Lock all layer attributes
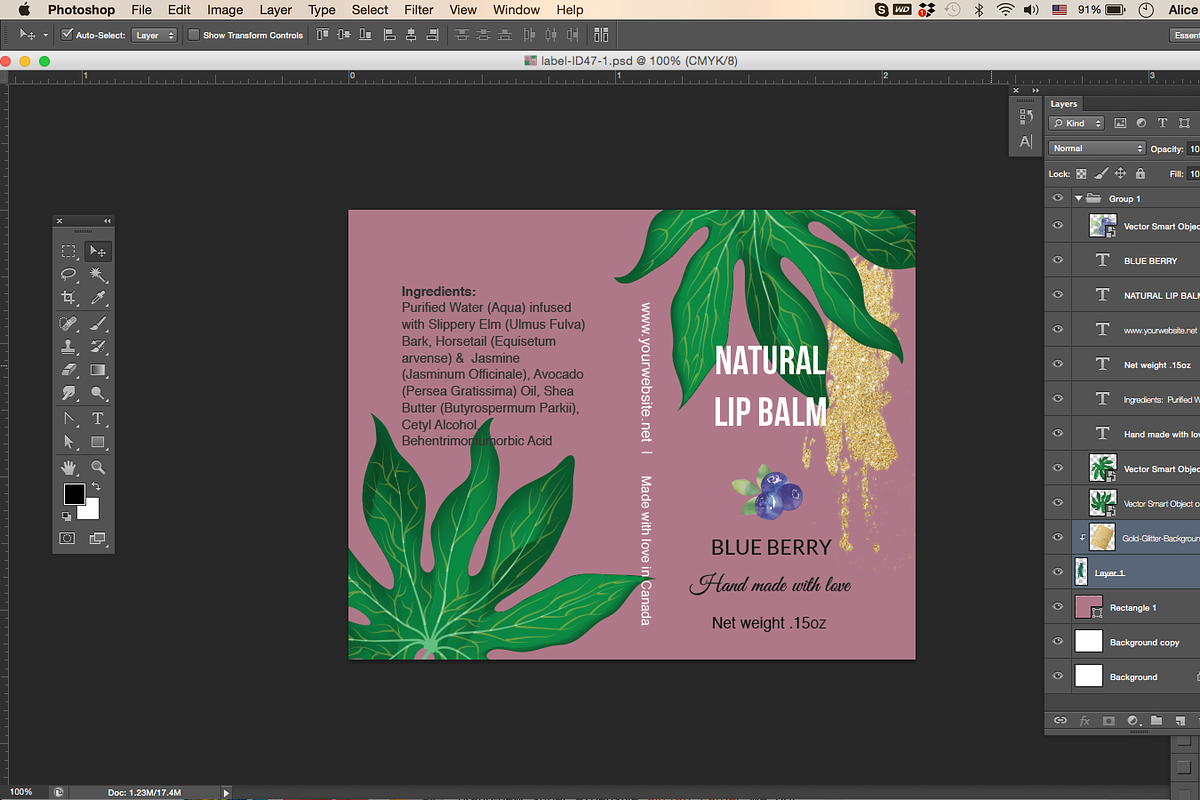 (x=1140, y=173)
